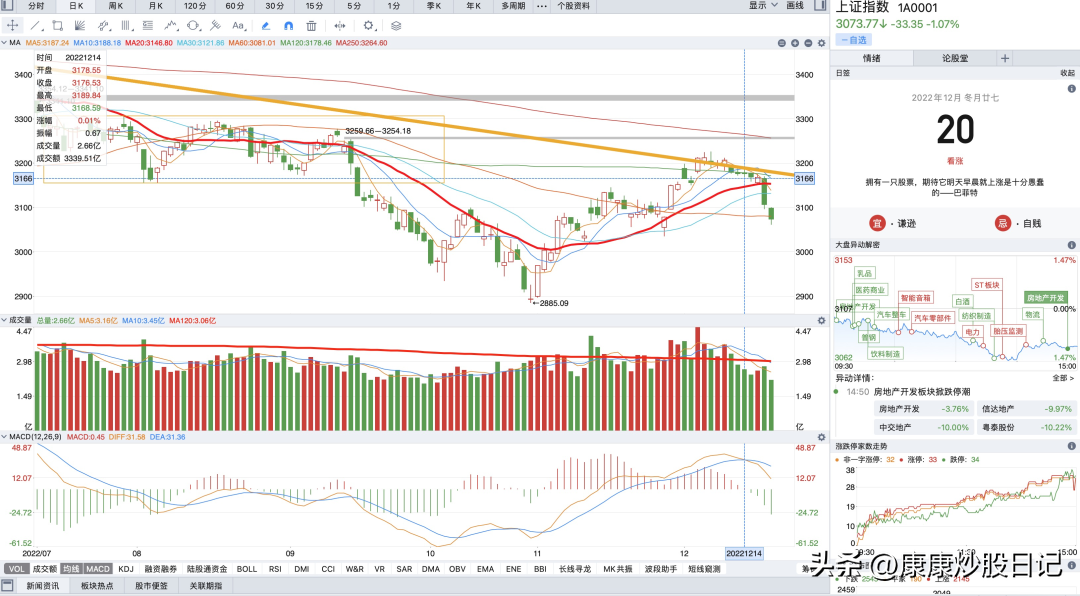Viewport: 1080px width, 596px height.
Task: Select the crosshair cursor tool
Action: (13, 25)
